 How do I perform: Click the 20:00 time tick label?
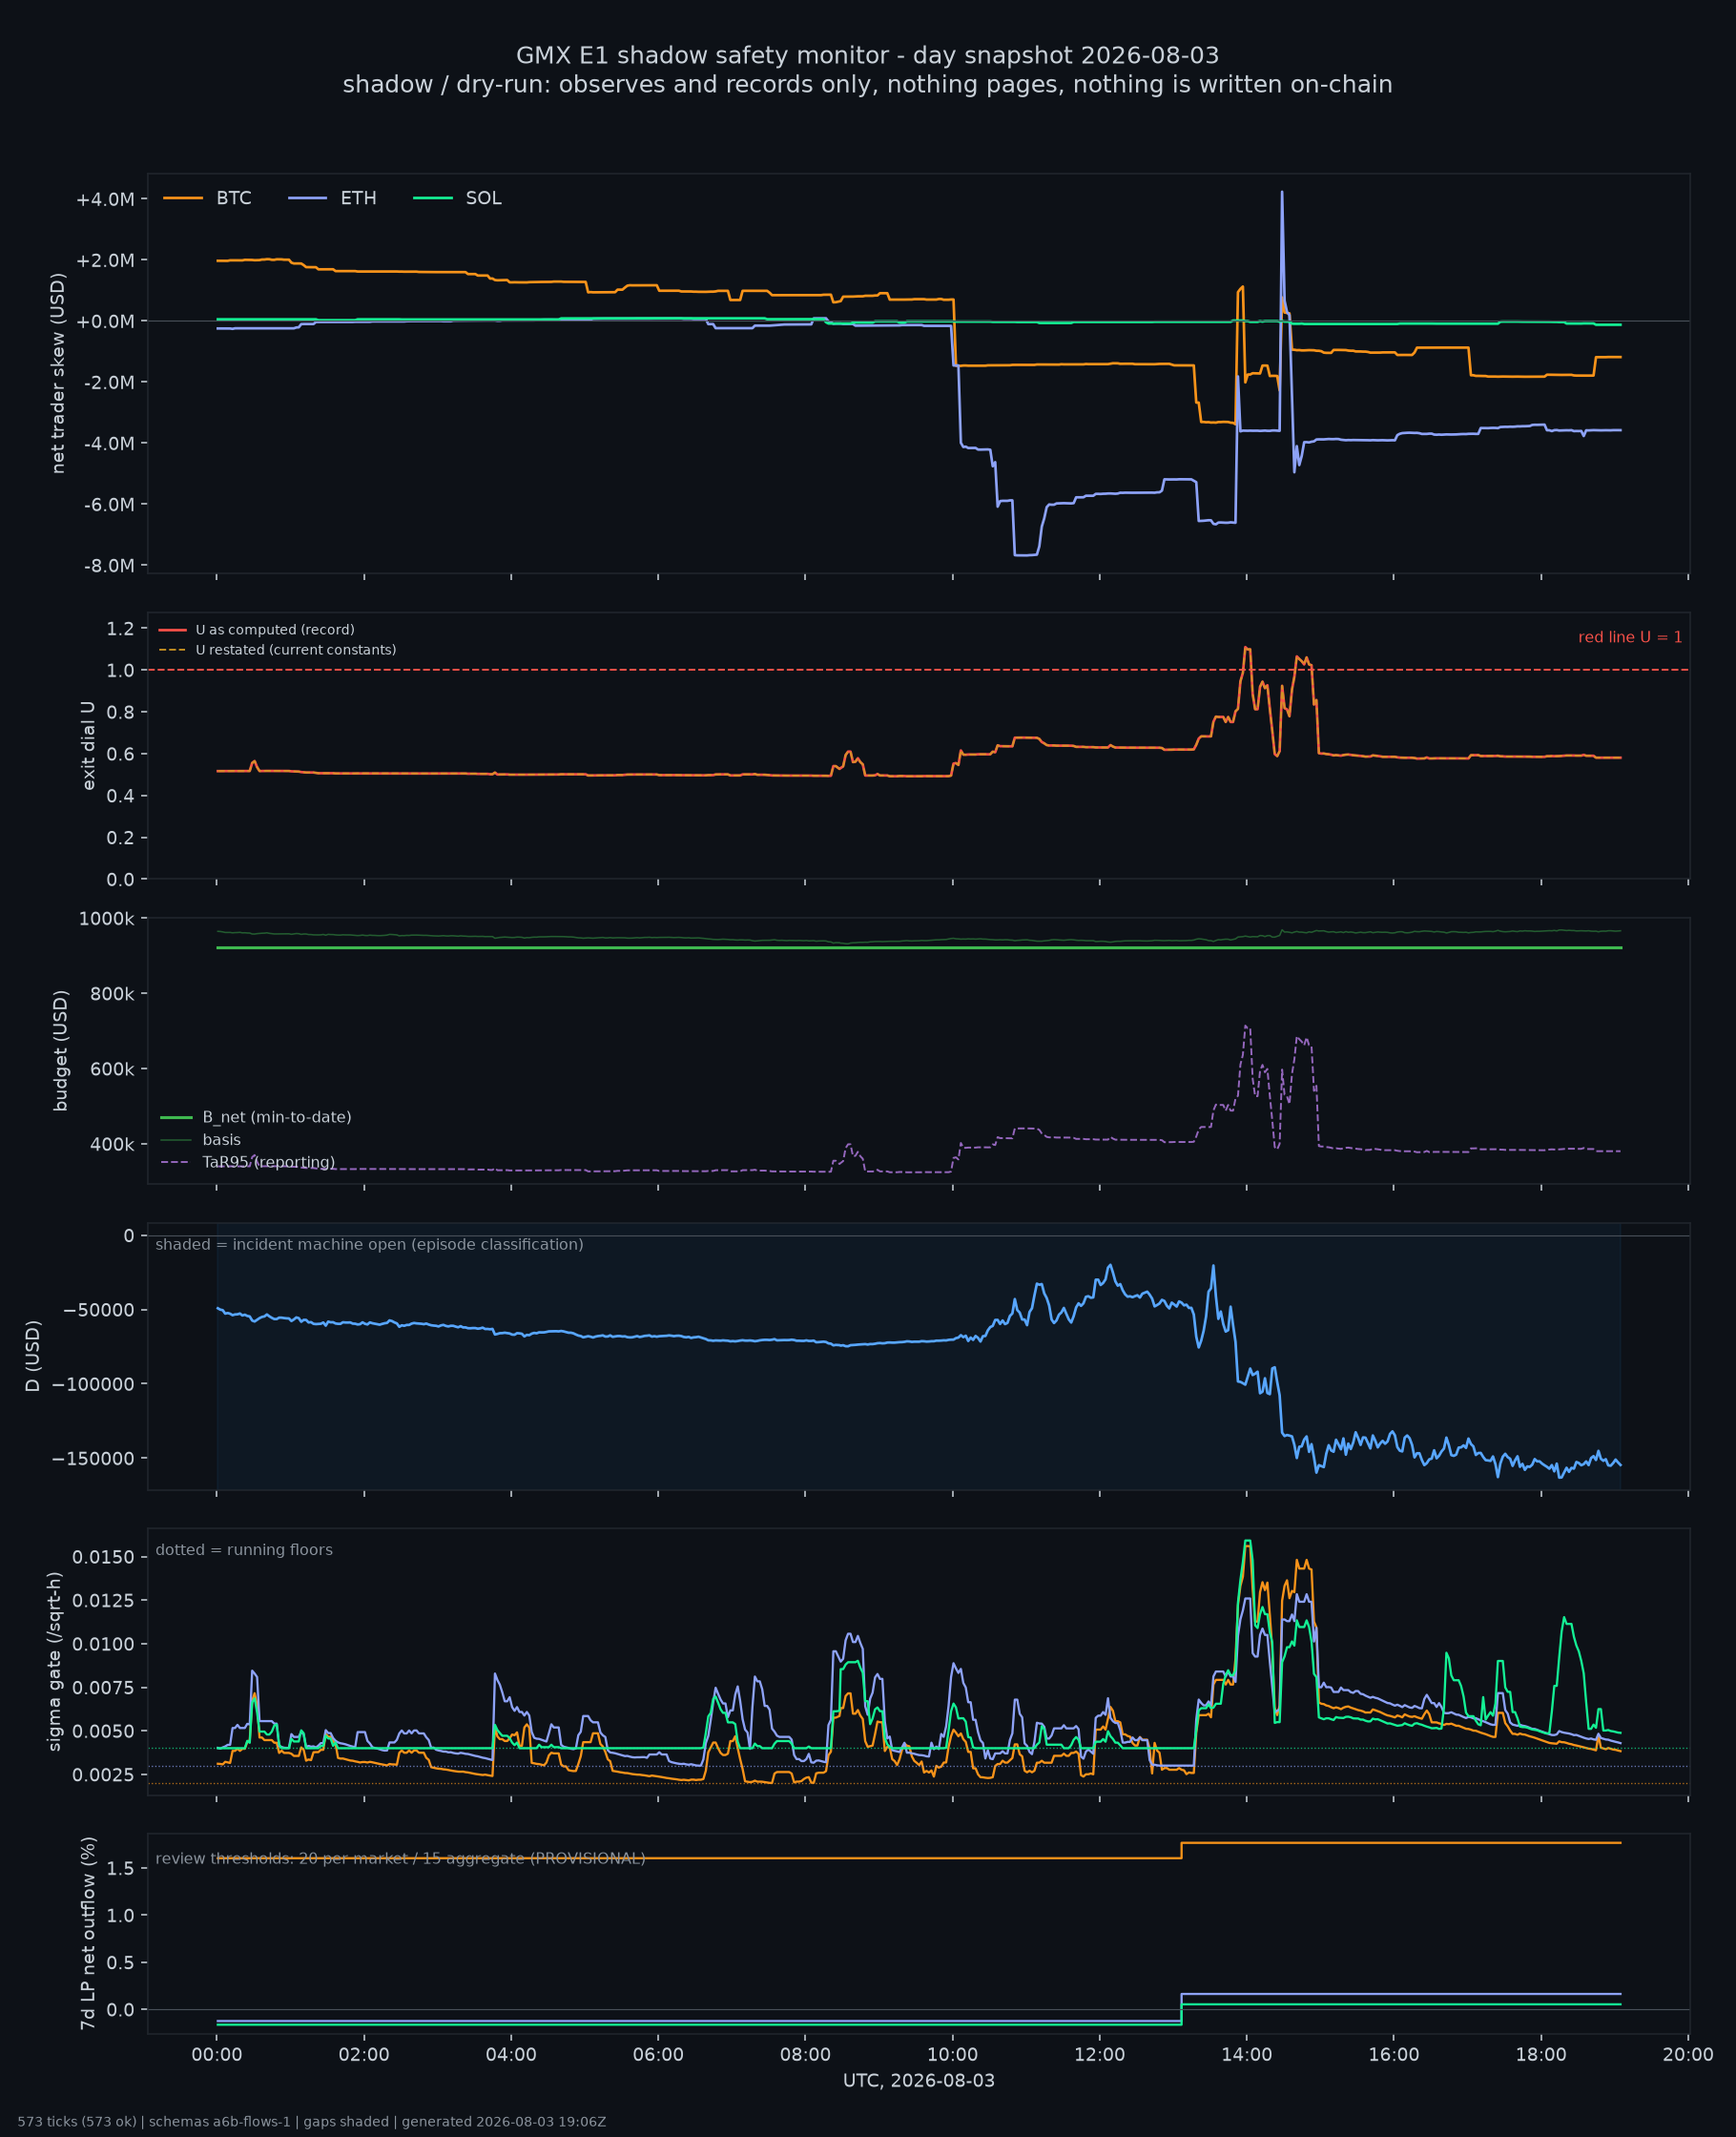pyautogui.click(x=1688, y=2055)
